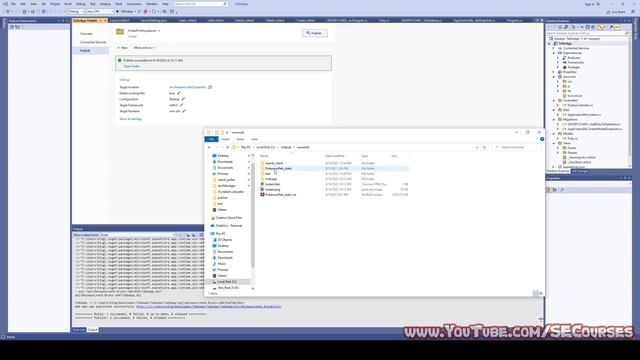Select the Connected Services node in Solution Explorer

coord(576,48)
